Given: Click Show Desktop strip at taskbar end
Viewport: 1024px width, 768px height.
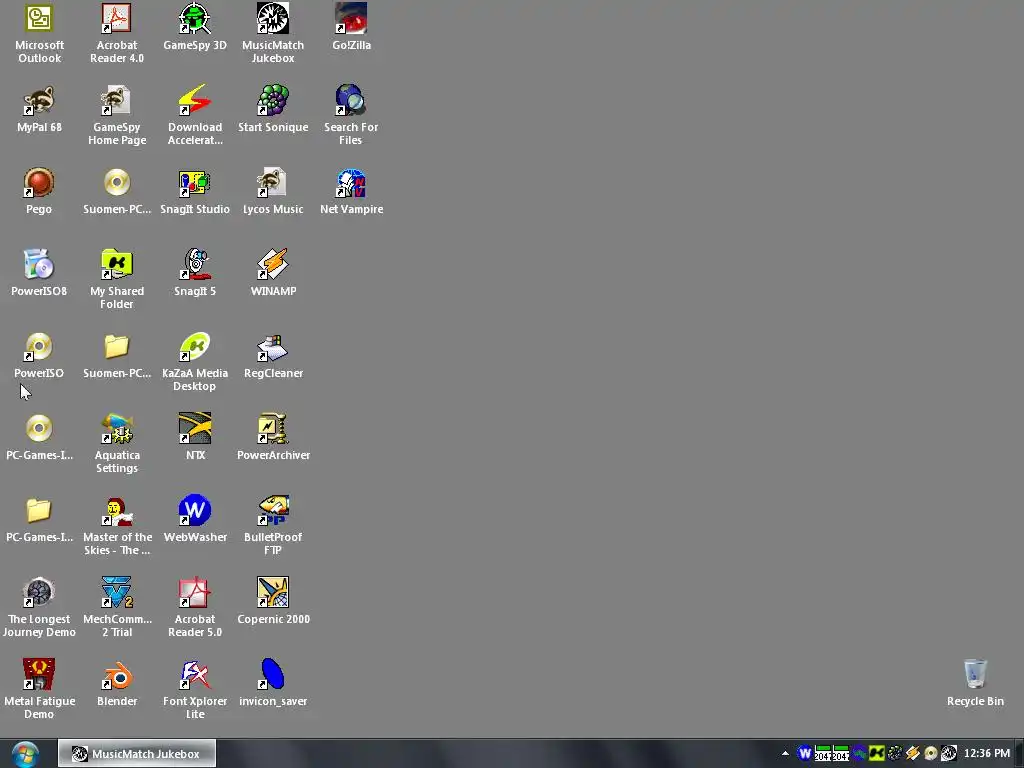Looking at the screenshot, I should pyautogui.click(x=1019, y=754).
